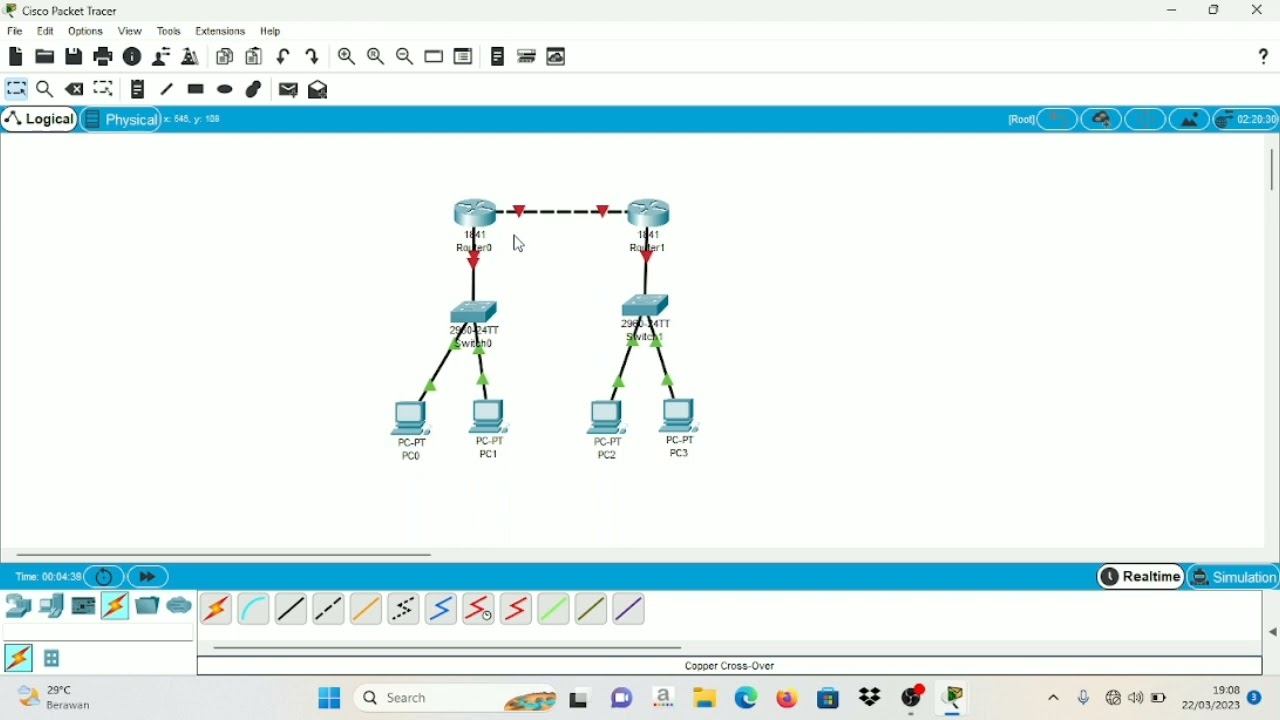Switch to Physical workspace
The width and height of the screenshot is (1280, 720).
click(x=120, y=120)
